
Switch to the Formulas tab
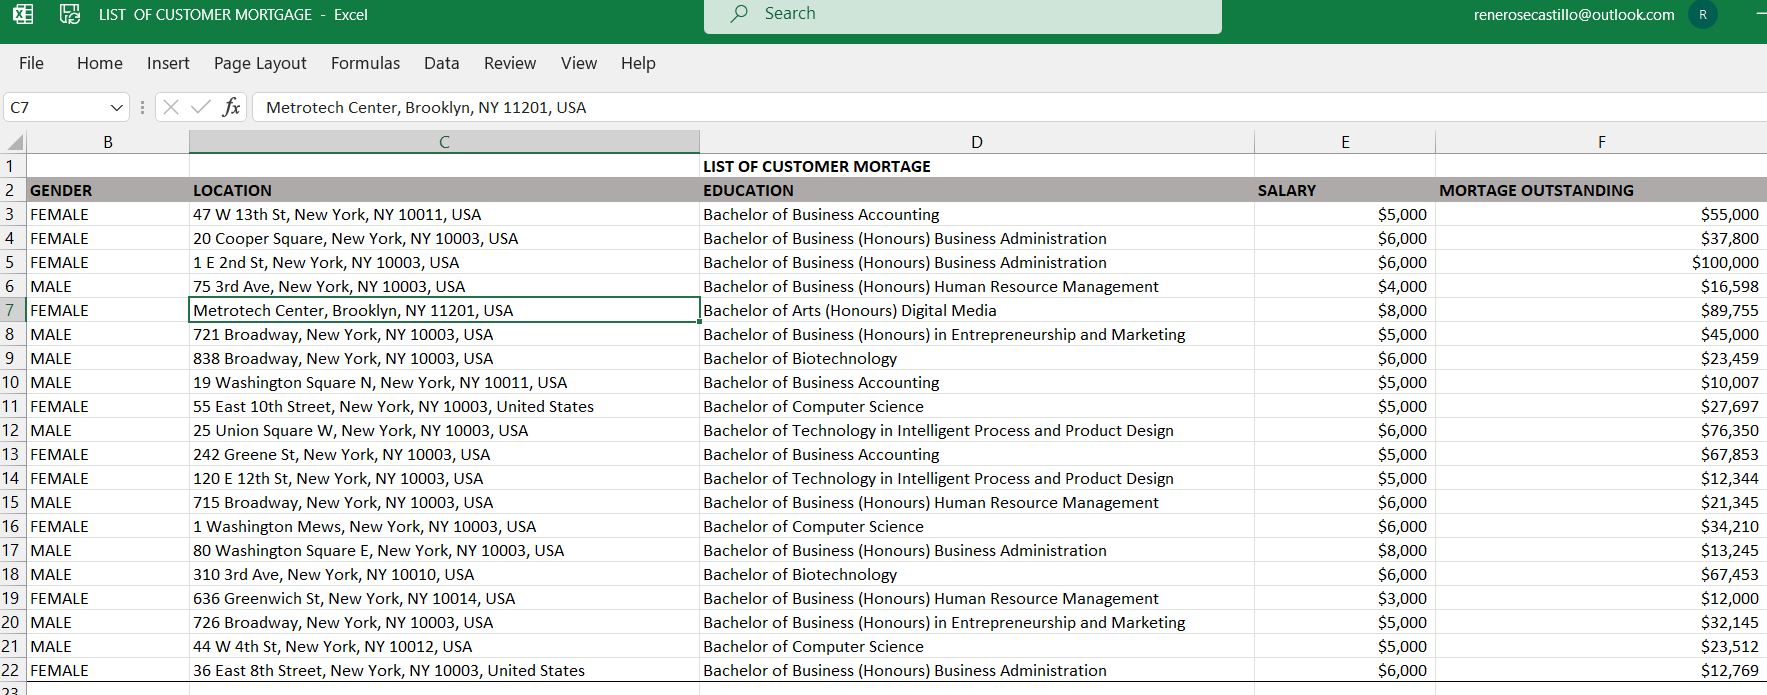tap(365, 63)
